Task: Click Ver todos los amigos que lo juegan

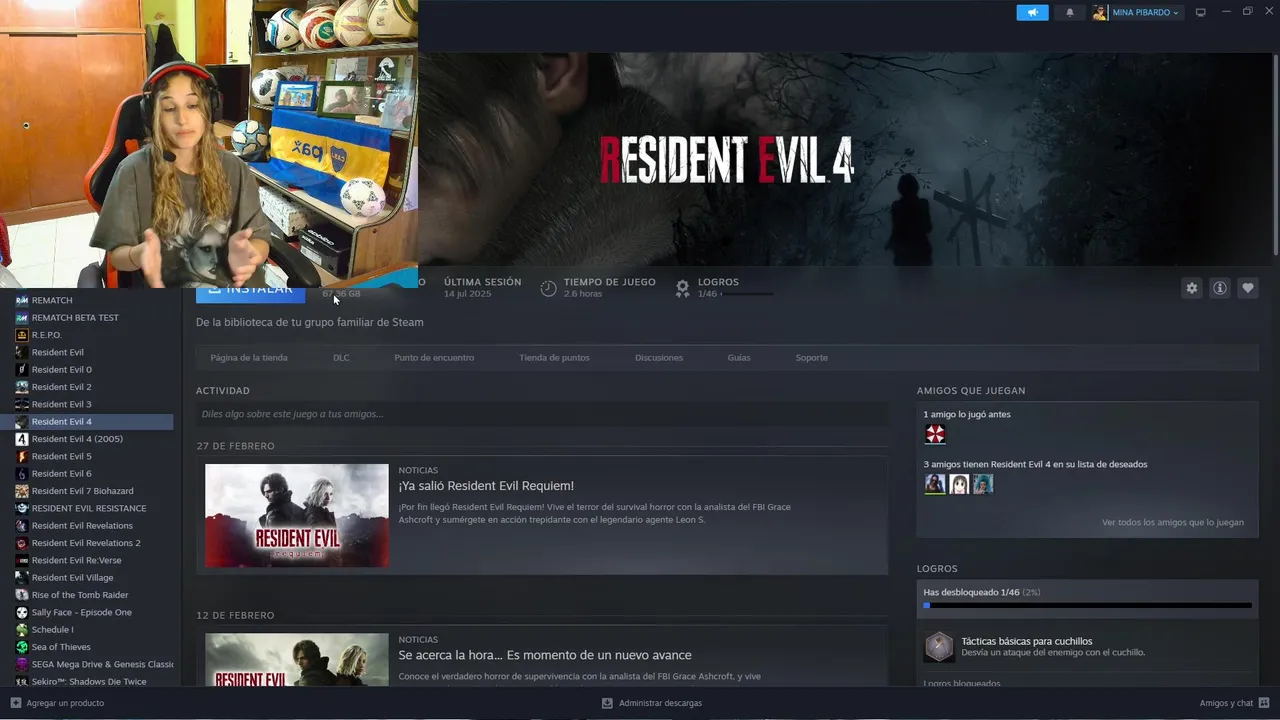Action: 1173,522
